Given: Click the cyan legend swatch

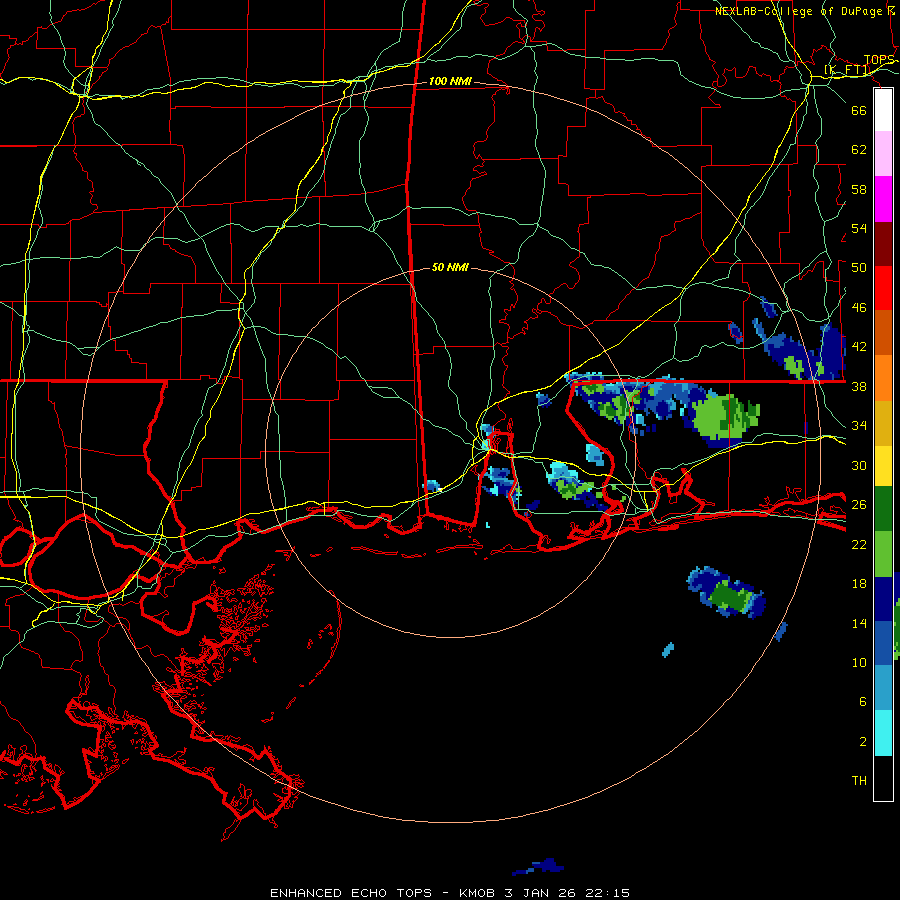Looking at the screenshot, I should (x=883, y=733).
